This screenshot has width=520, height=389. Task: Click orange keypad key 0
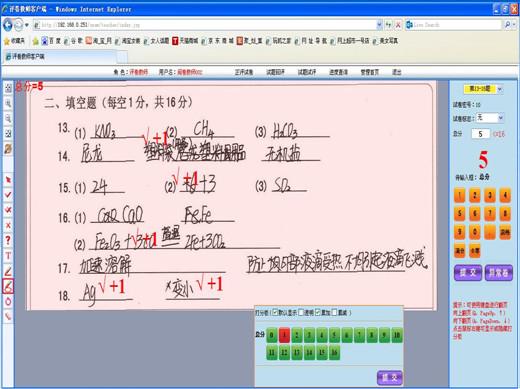click(475, 232)
